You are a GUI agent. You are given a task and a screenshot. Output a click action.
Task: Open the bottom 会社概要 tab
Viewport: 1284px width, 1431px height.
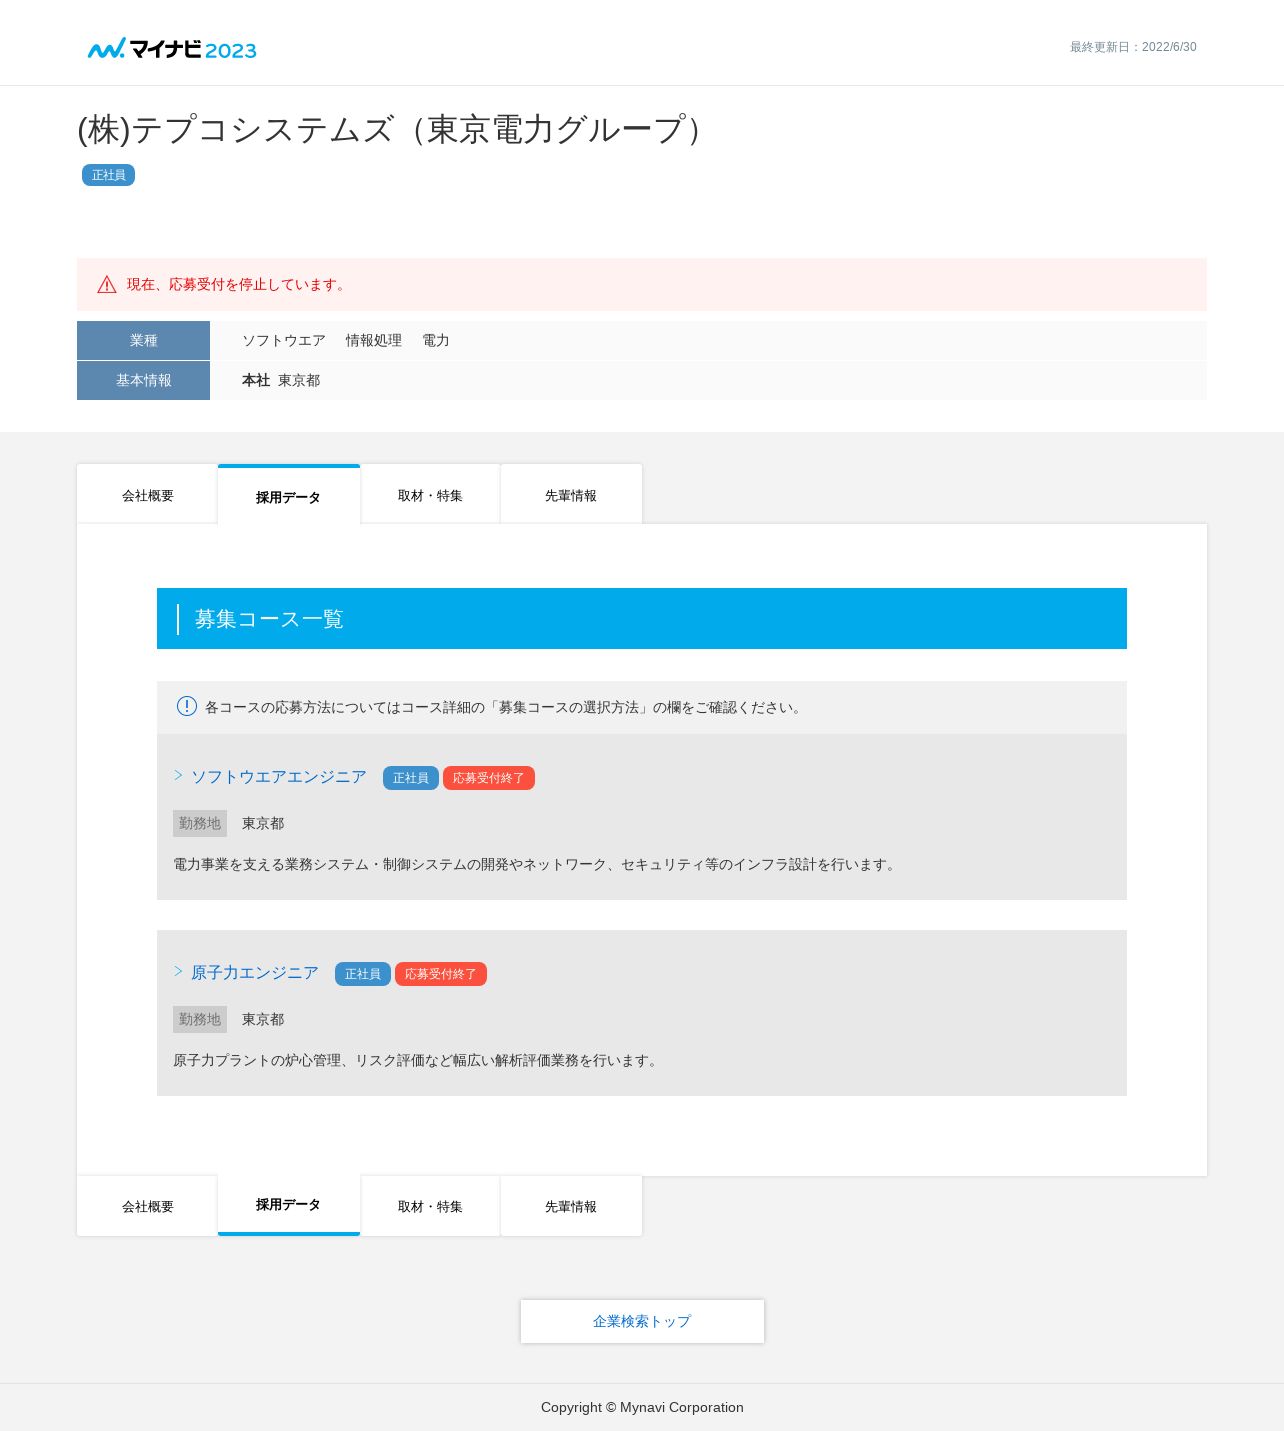point(147,1206)
